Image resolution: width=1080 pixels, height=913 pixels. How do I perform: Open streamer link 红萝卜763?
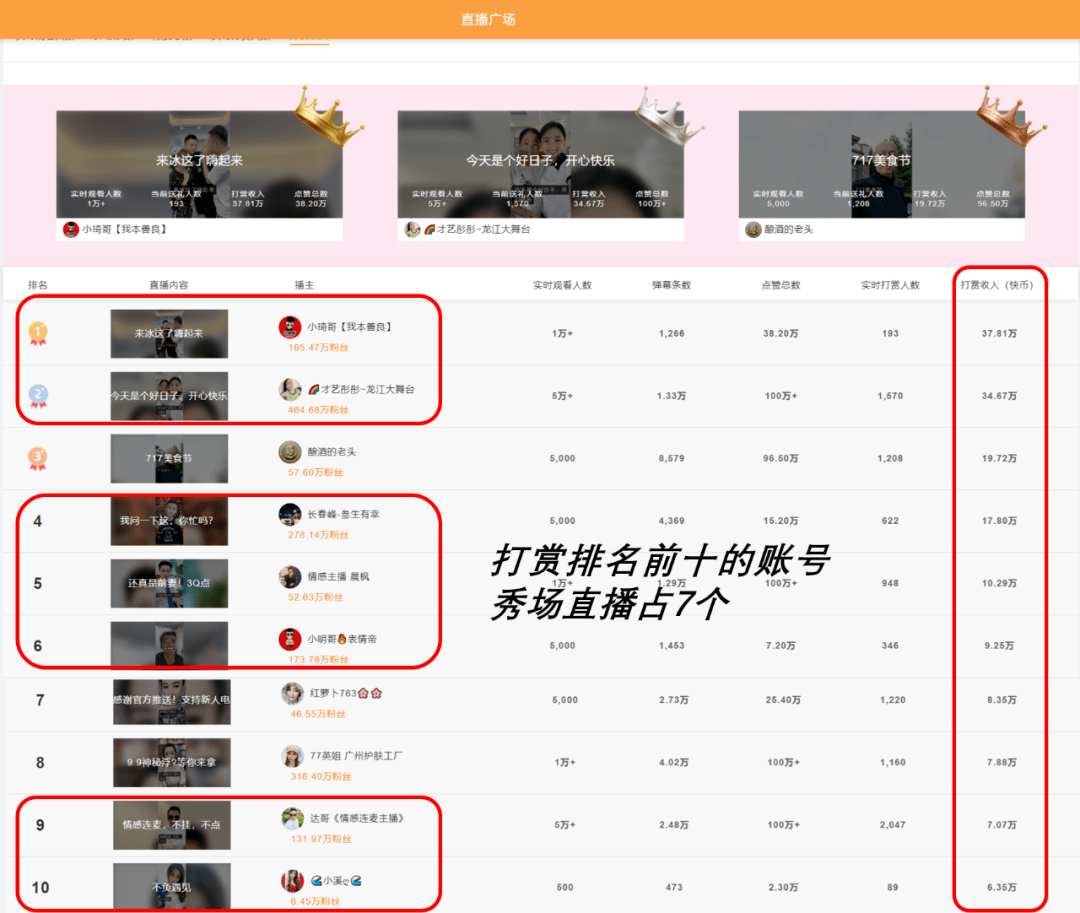click(346, 693)
